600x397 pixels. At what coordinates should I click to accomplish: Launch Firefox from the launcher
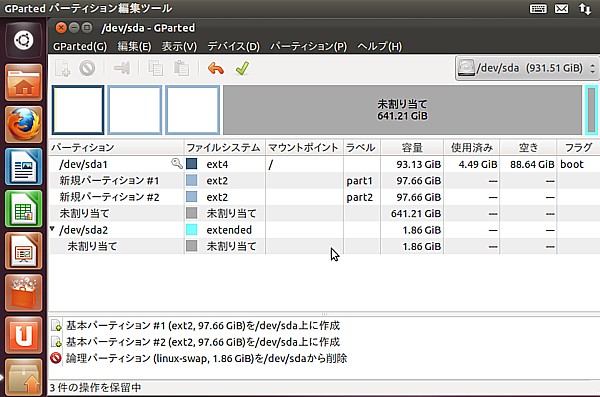click(x=24, y=124)
